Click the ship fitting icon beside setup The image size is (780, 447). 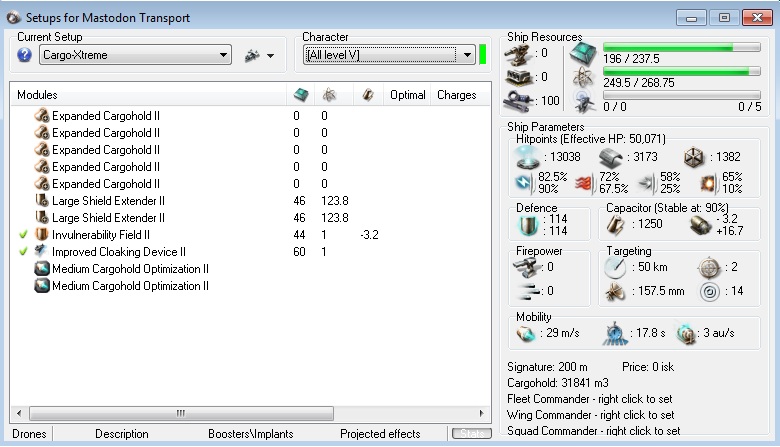(252, 55)
